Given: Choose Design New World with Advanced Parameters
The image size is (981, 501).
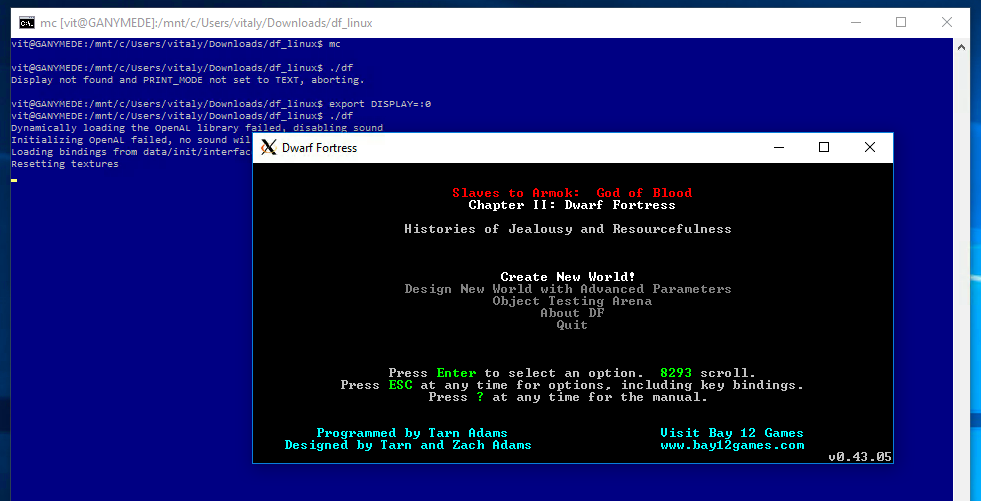Looking at the screenshot, I should tap(567, 289).
